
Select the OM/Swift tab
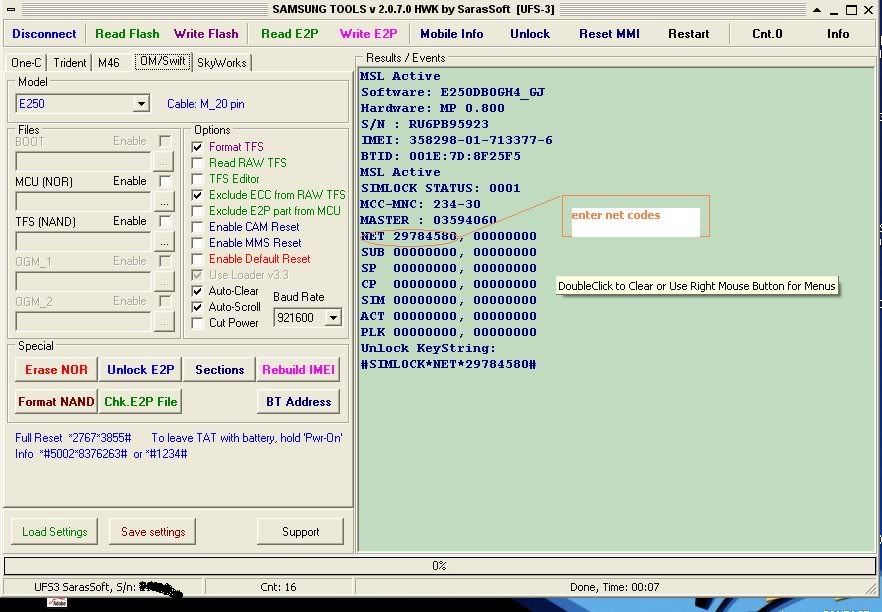[163, 61]
